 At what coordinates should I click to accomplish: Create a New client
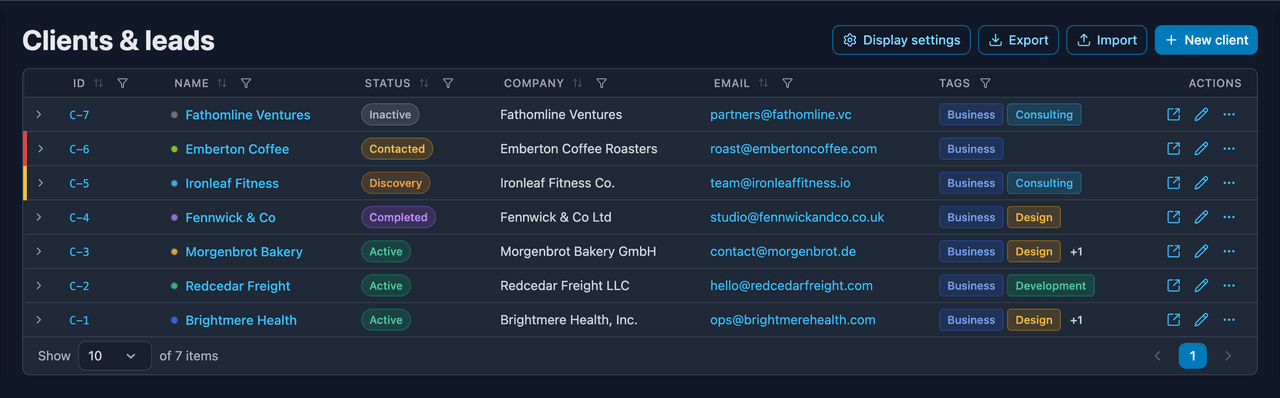click(x=1206, y=40)
